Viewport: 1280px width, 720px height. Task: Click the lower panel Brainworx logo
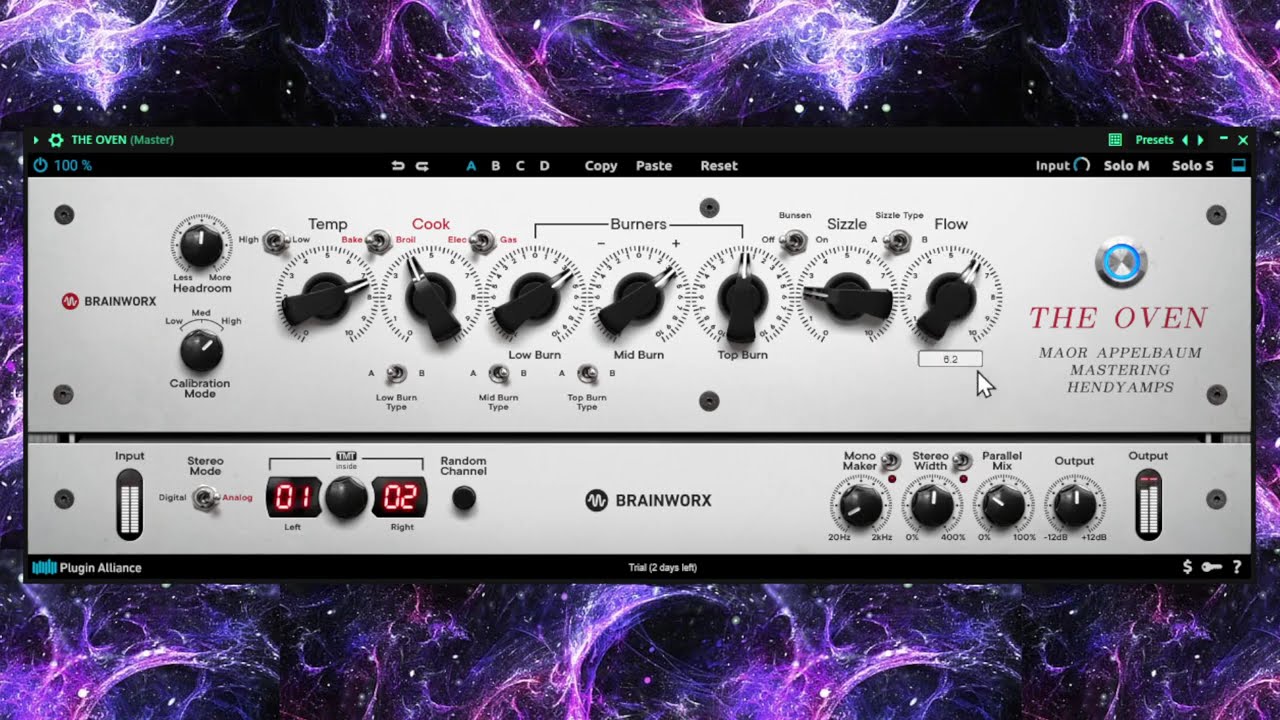click(648, 500)
